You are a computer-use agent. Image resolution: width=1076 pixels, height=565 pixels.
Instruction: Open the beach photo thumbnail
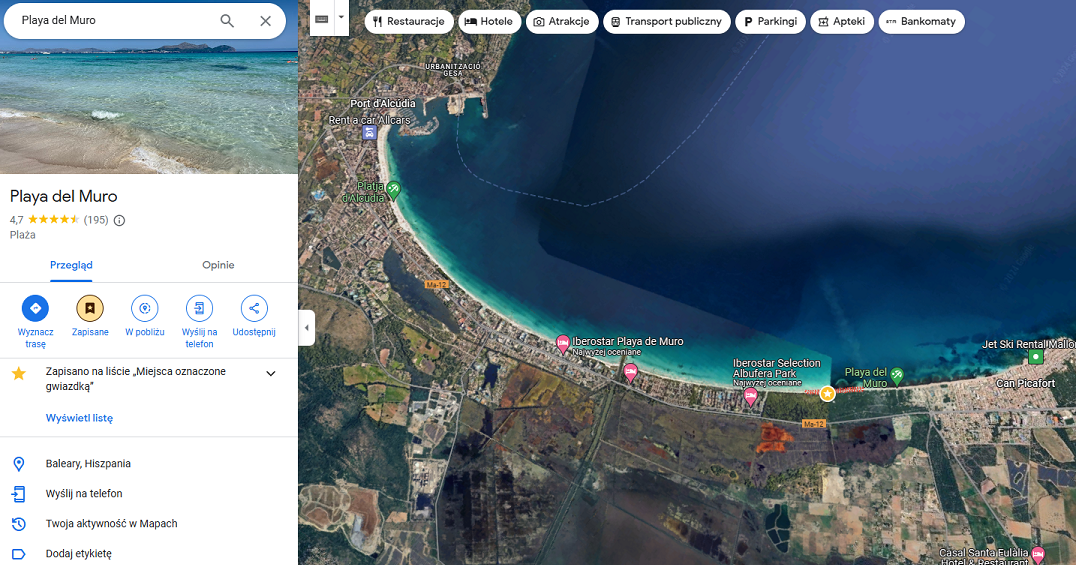[x=149, y=106]
